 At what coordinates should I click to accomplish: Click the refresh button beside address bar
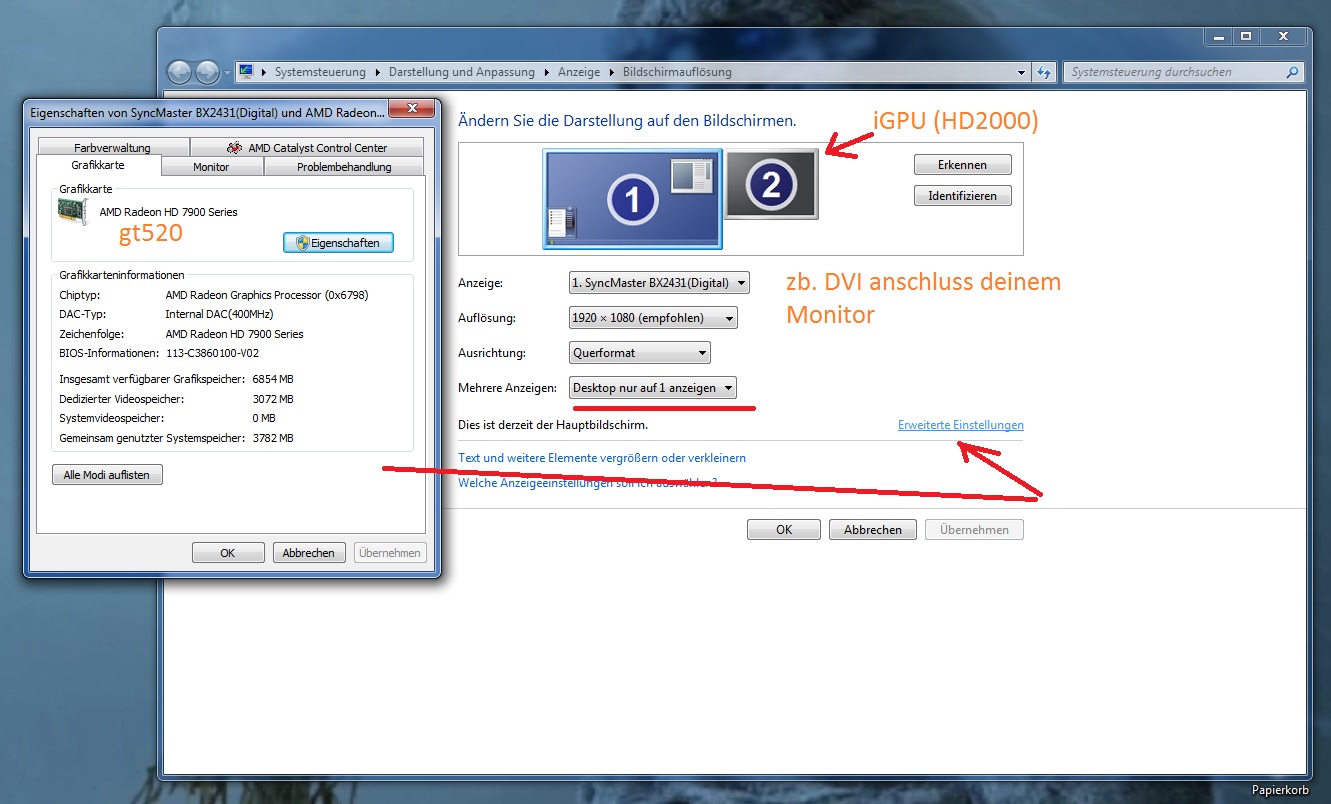(1044, 72)
